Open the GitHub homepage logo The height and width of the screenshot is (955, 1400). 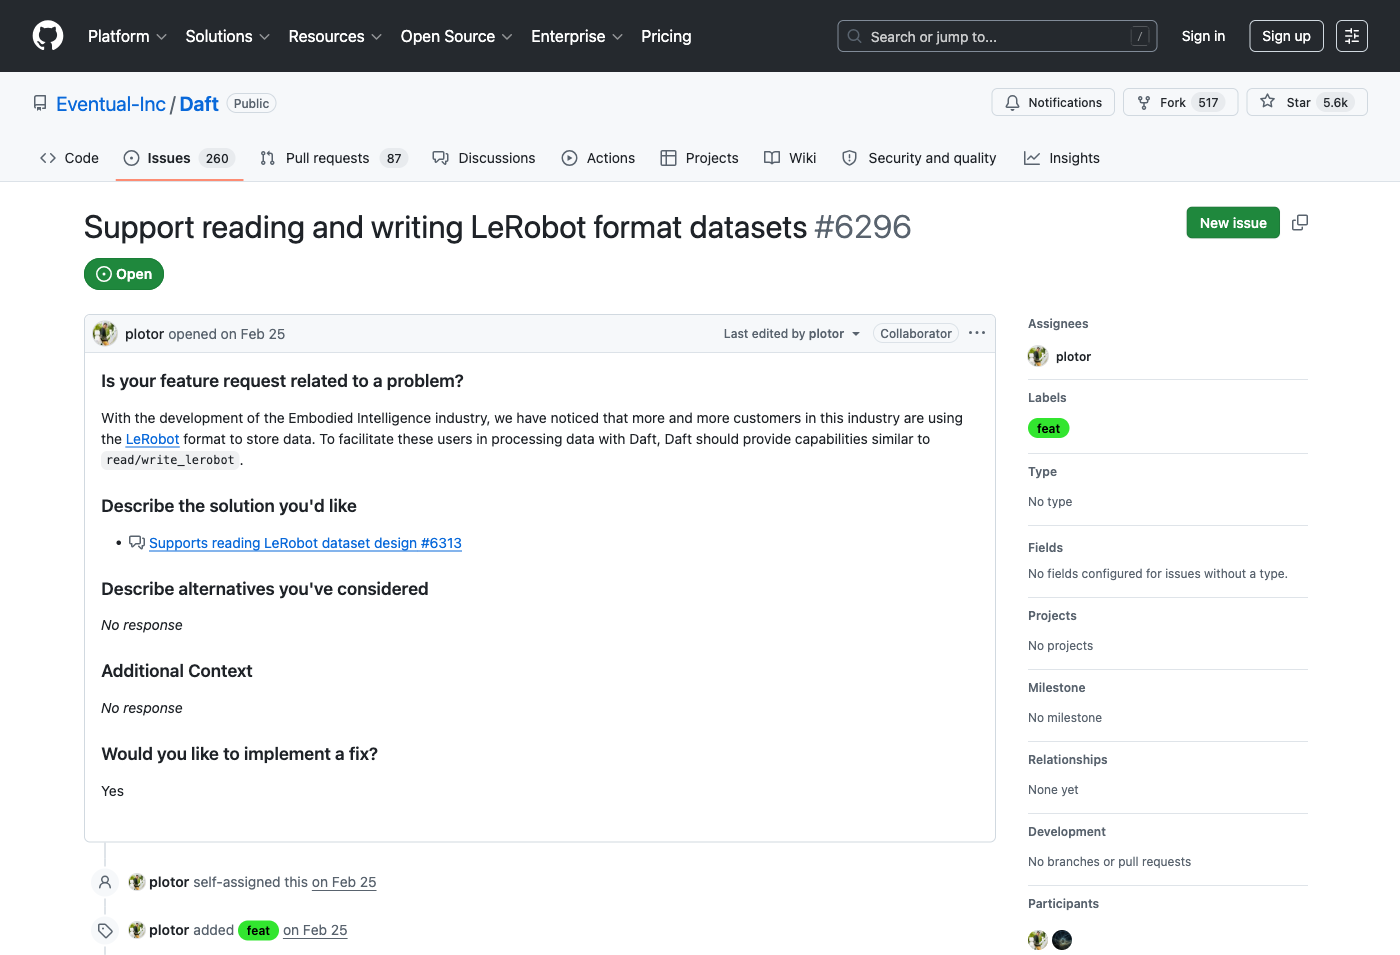pos(48,36)
